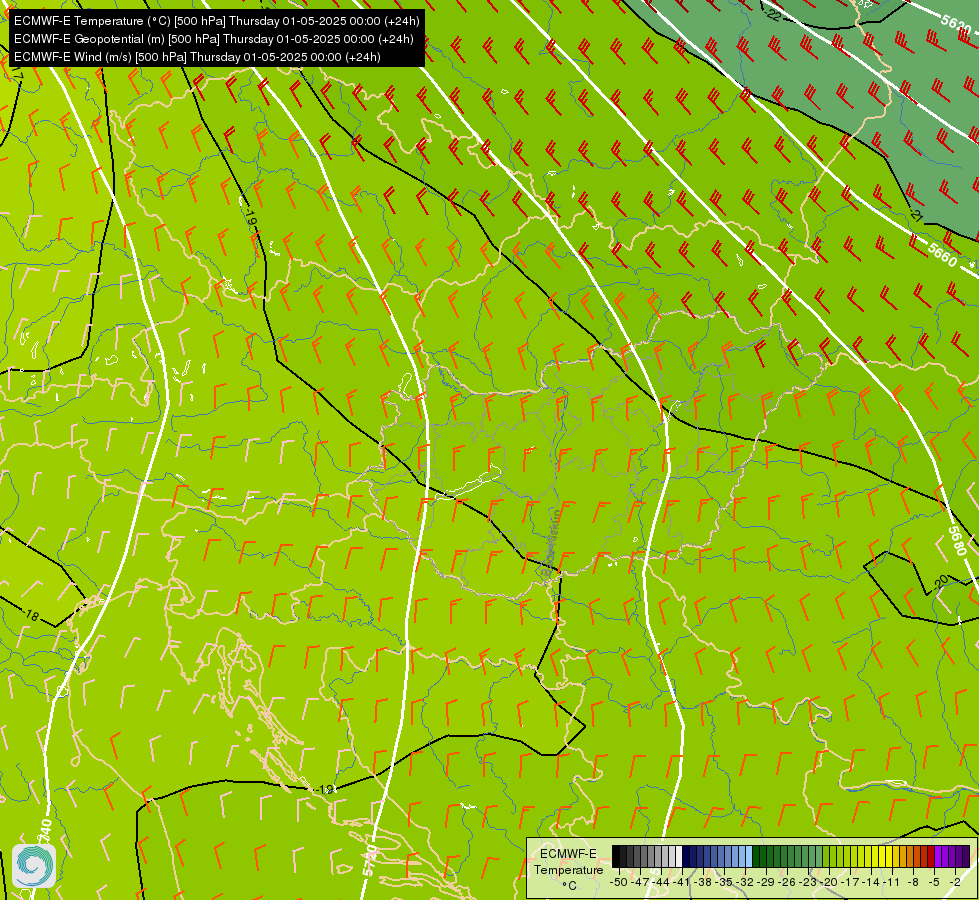
Task: Click the -44 legend tick label
Action: pos(661,881)
